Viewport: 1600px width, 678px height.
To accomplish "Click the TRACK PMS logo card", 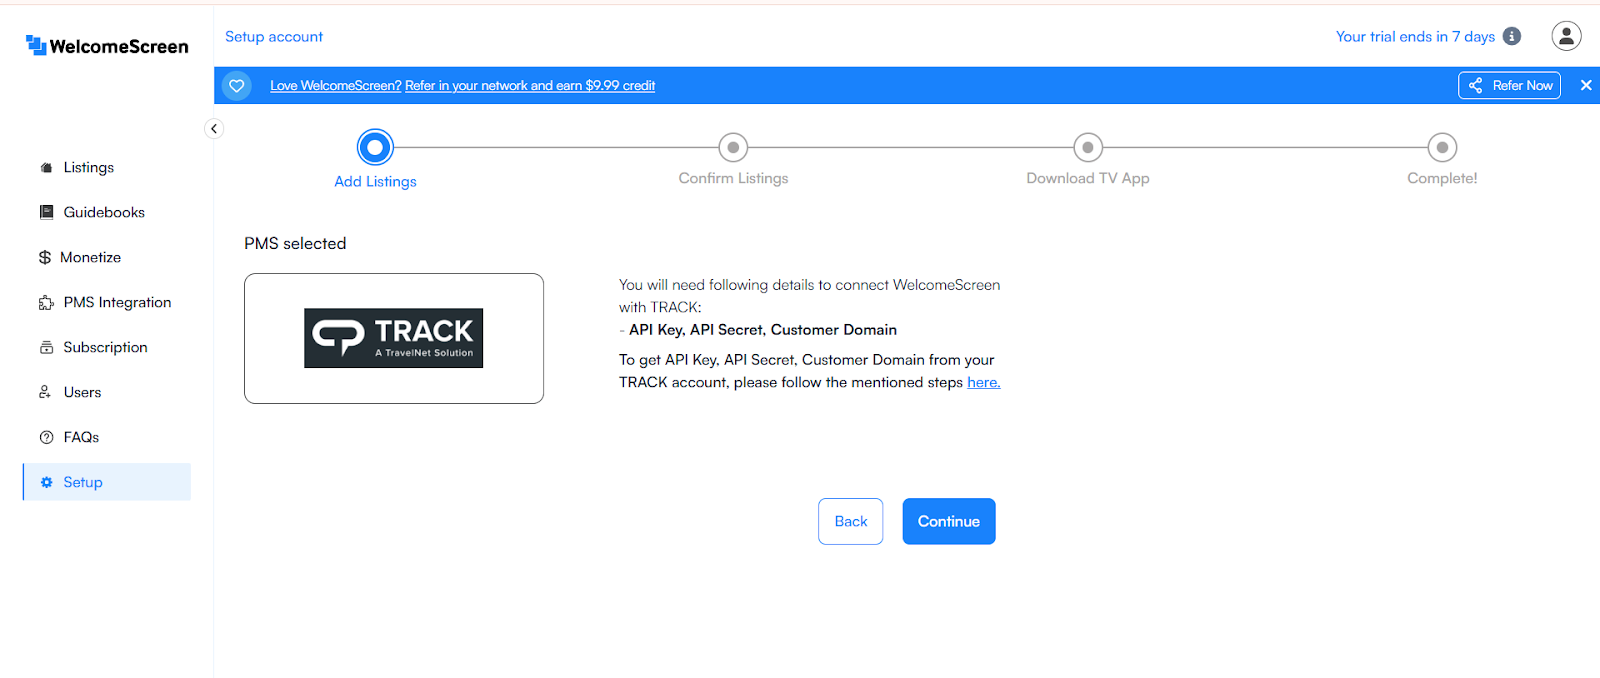I will pyautogui.click(x=394, y=338).
